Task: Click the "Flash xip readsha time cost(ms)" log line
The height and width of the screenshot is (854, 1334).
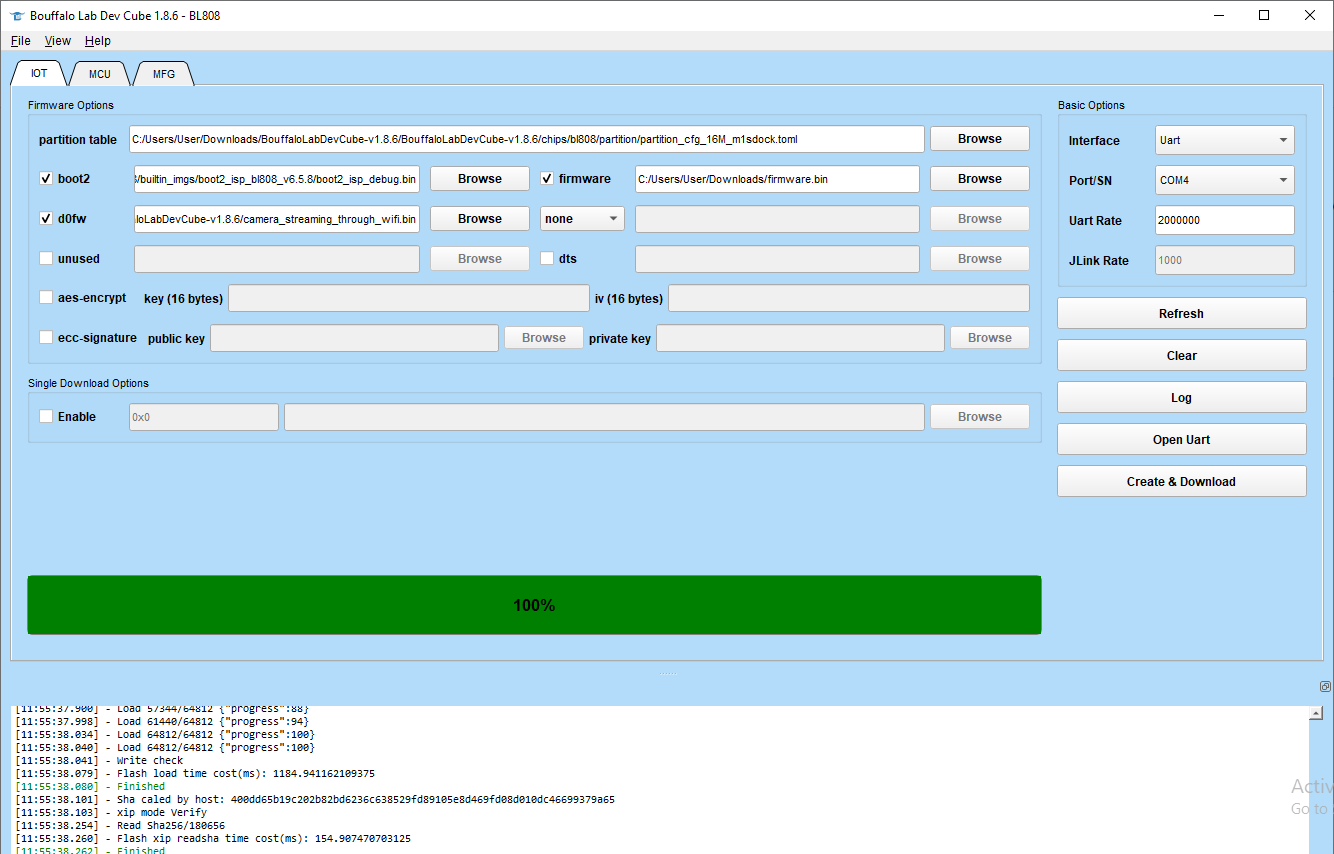Action: pos(213,839)
